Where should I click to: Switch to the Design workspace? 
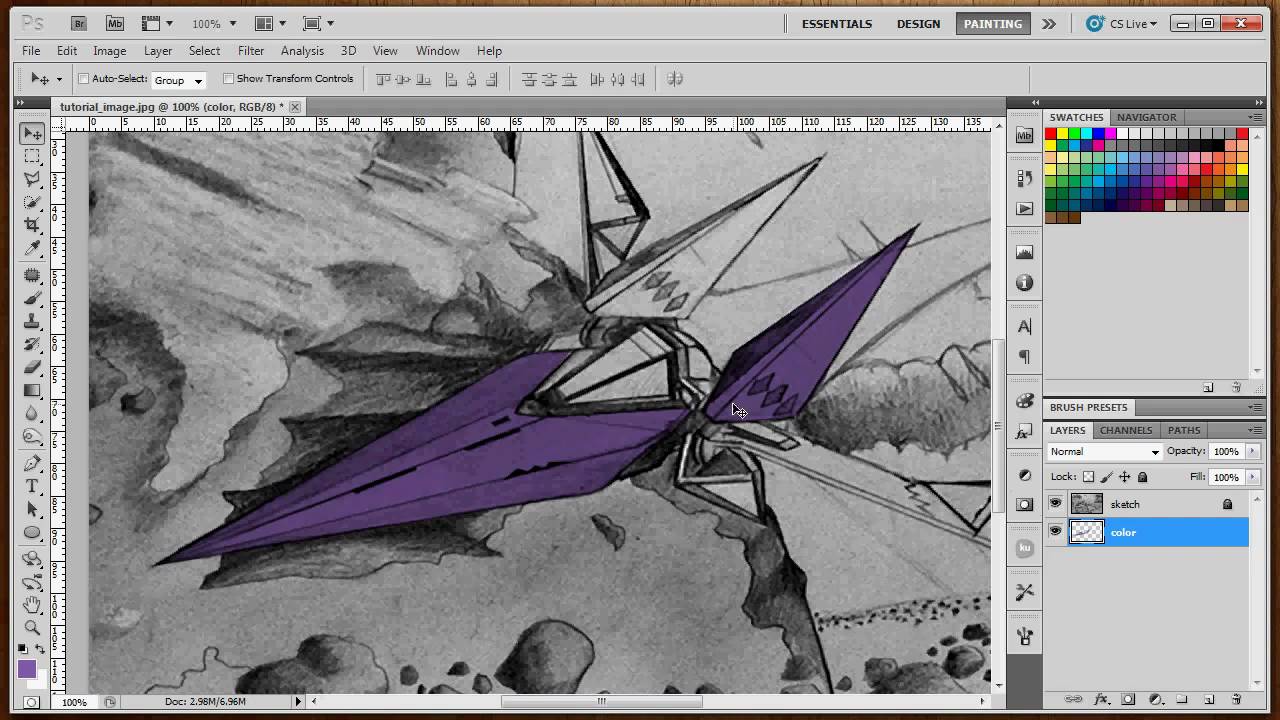click(x=918, y=24)
